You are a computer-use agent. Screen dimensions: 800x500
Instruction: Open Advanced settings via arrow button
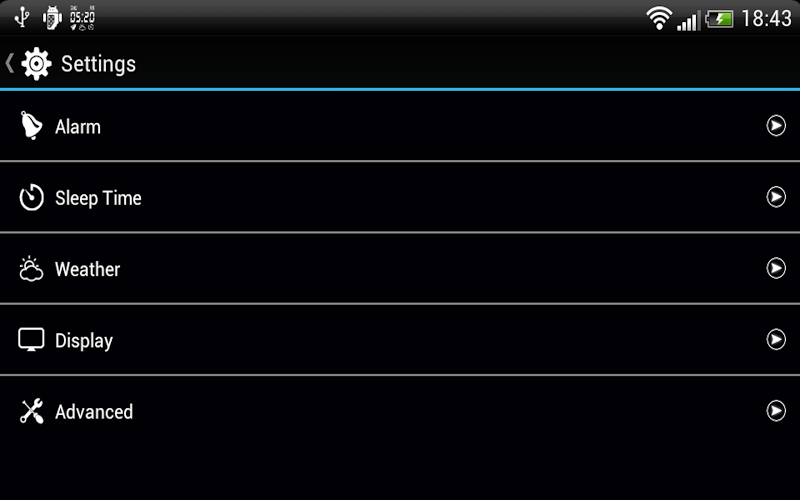click(776, 411)
